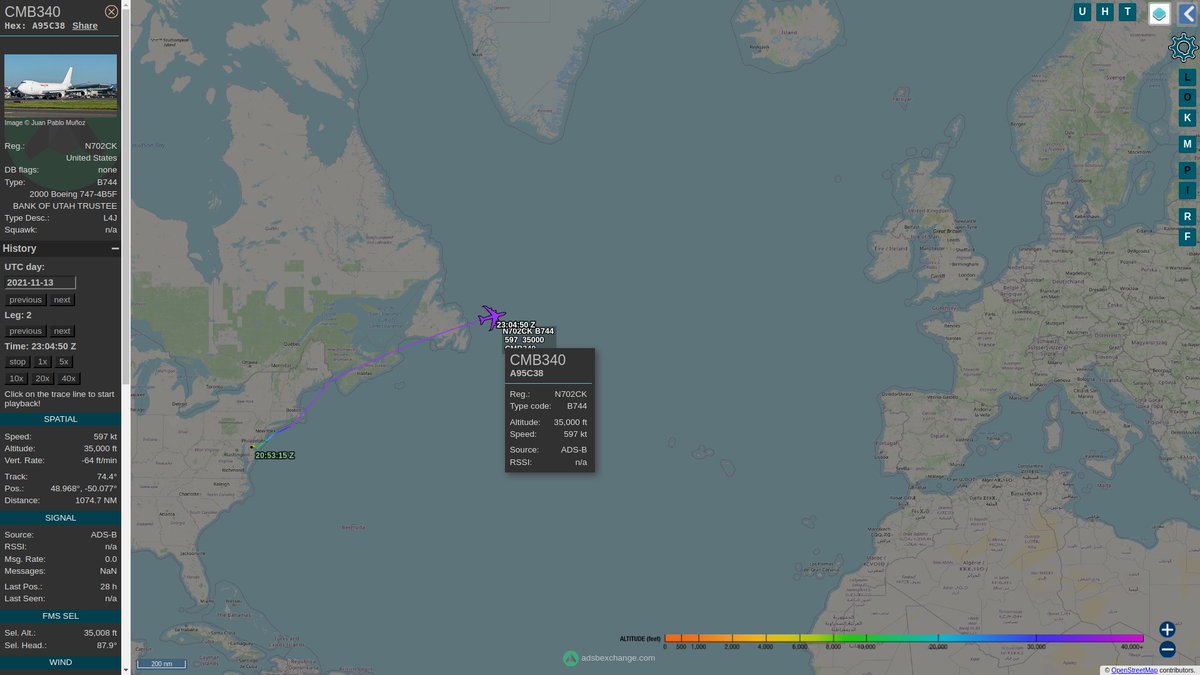Select the next leg button
This screenshot has width=1200, height=675.
62,331
